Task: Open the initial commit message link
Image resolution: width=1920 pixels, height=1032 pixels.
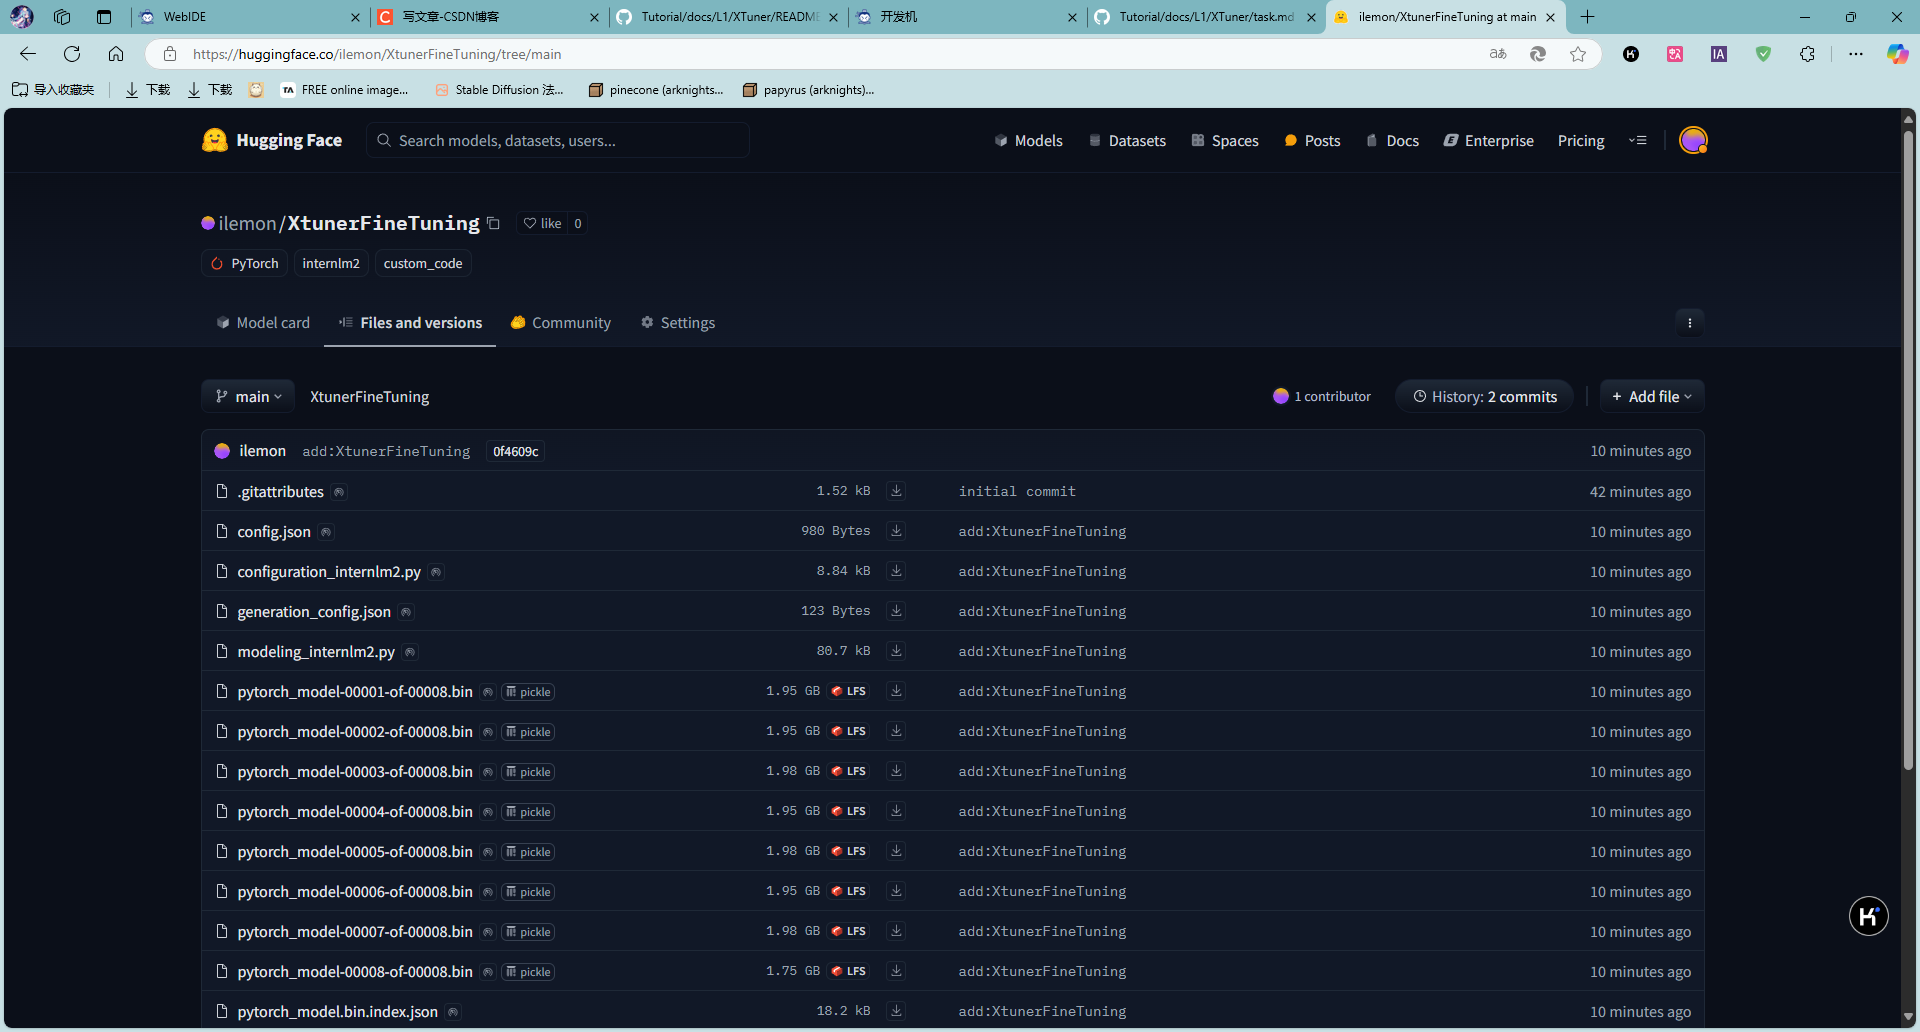Action: click(x=1017, y=491)
